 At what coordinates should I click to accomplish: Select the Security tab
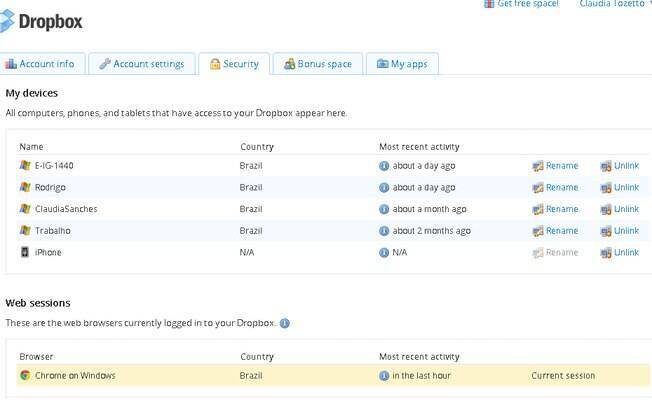(235, 64)
